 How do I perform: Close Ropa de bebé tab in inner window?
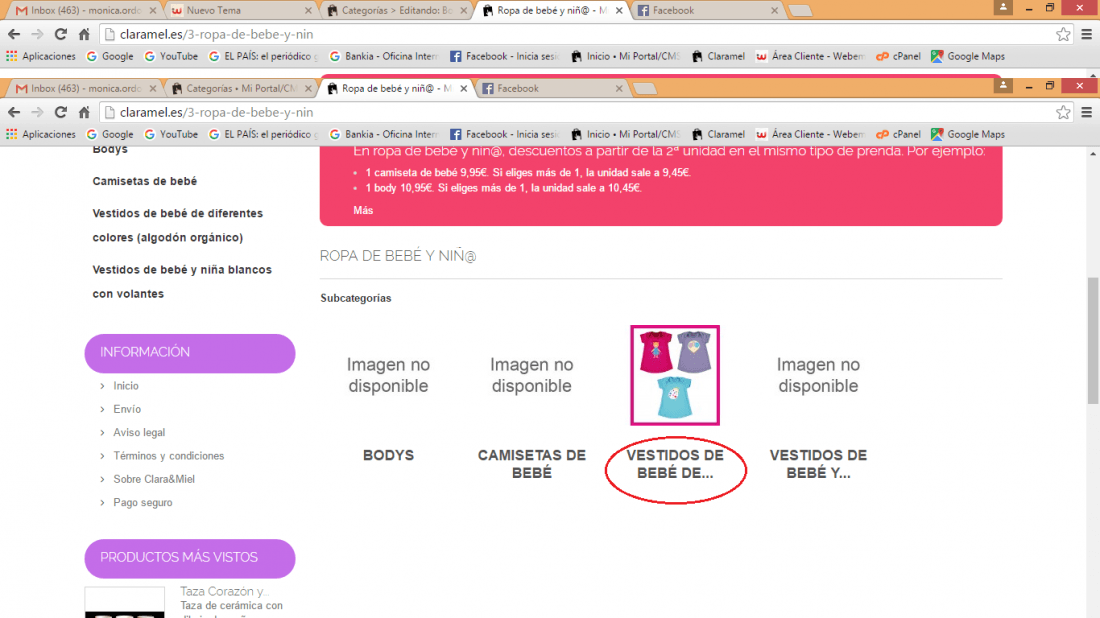pyautogui.click(x=463, y=88)
